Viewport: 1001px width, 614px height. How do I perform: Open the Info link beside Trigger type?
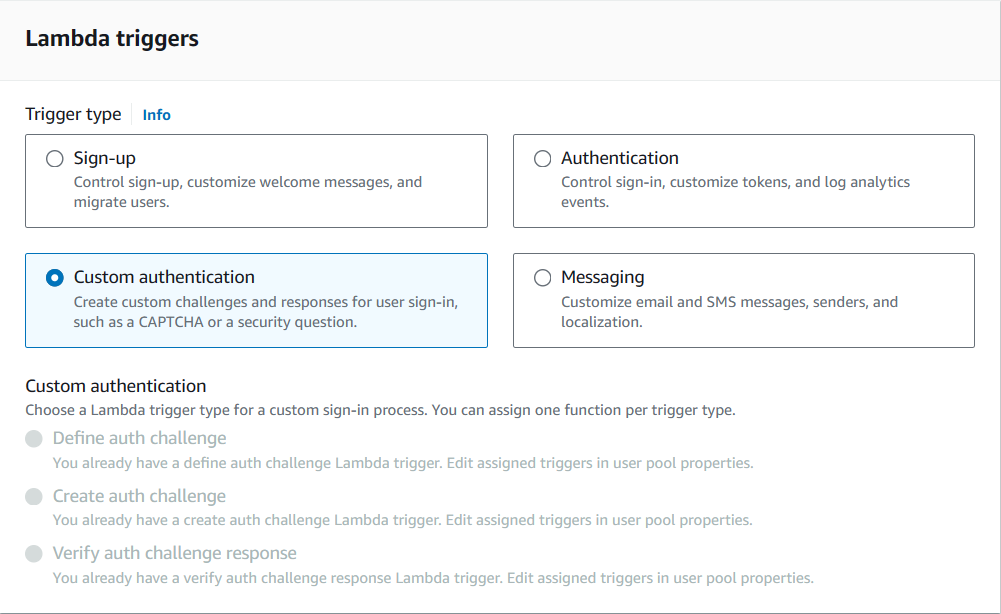(156, 115)
